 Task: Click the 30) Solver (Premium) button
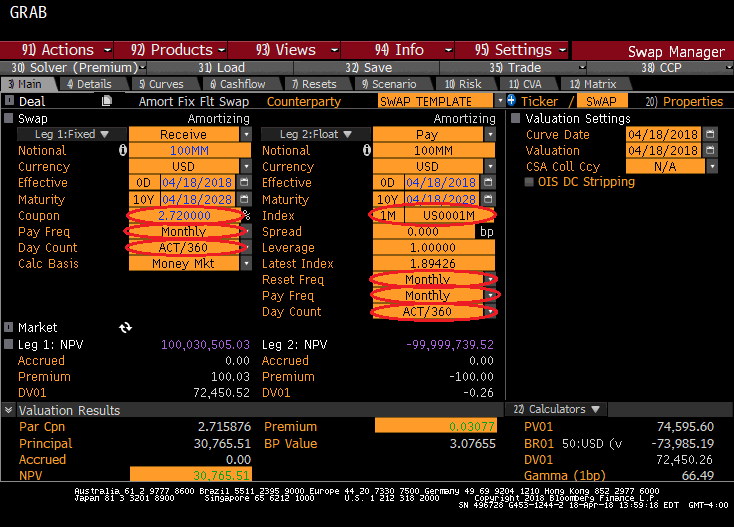(x=73, y=67)
